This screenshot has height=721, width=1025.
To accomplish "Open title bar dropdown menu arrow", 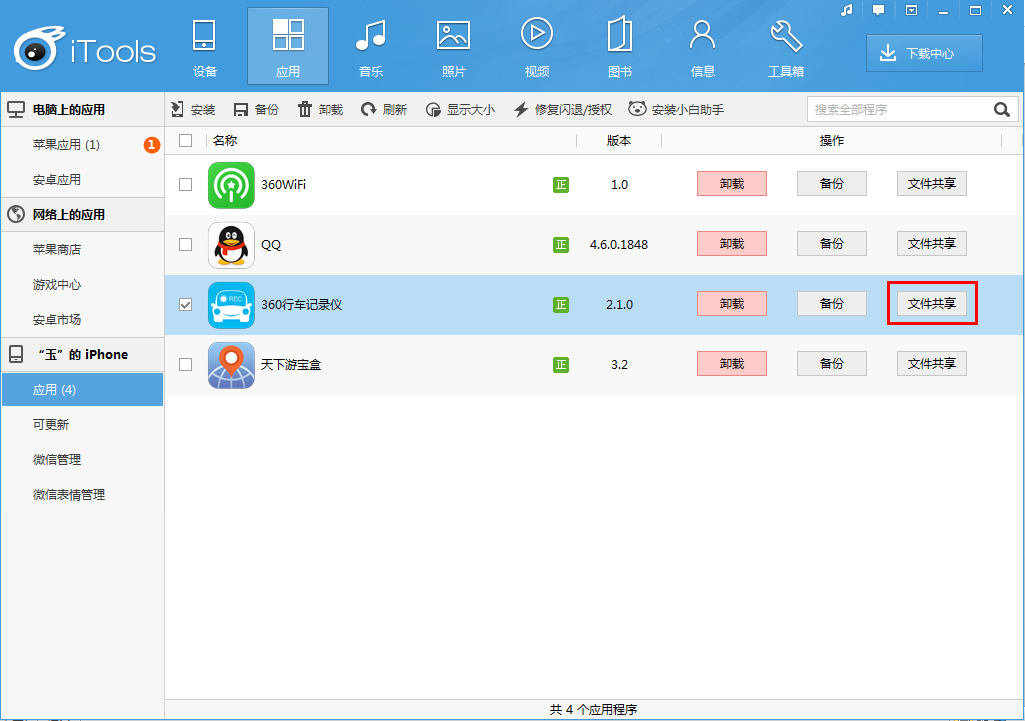I will tap(911, 10).
